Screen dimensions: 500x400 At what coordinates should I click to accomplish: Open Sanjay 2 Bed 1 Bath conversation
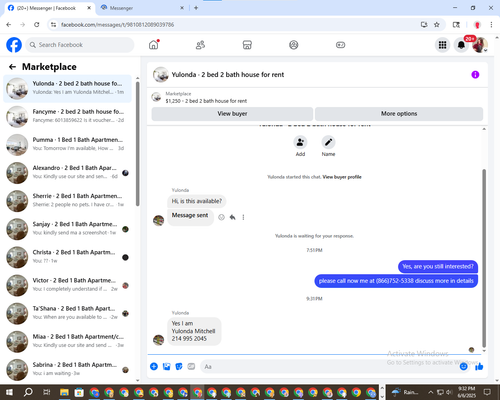(x=68, y=229)
